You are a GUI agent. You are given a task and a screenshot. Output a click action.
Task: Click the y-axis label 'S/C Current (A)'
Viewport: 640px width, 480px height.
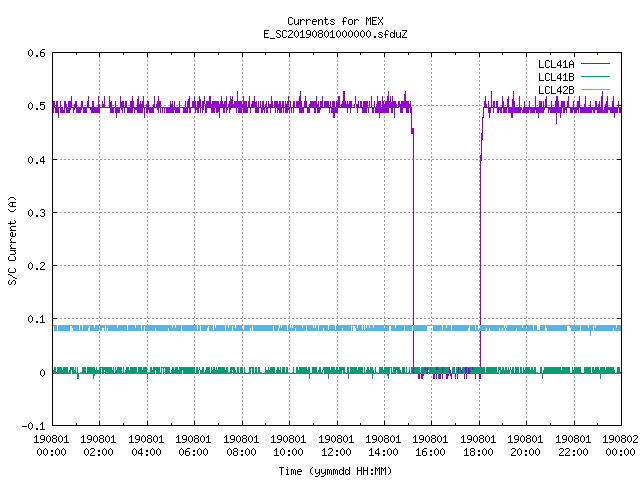pyautogui.click(x=13, y=241)
